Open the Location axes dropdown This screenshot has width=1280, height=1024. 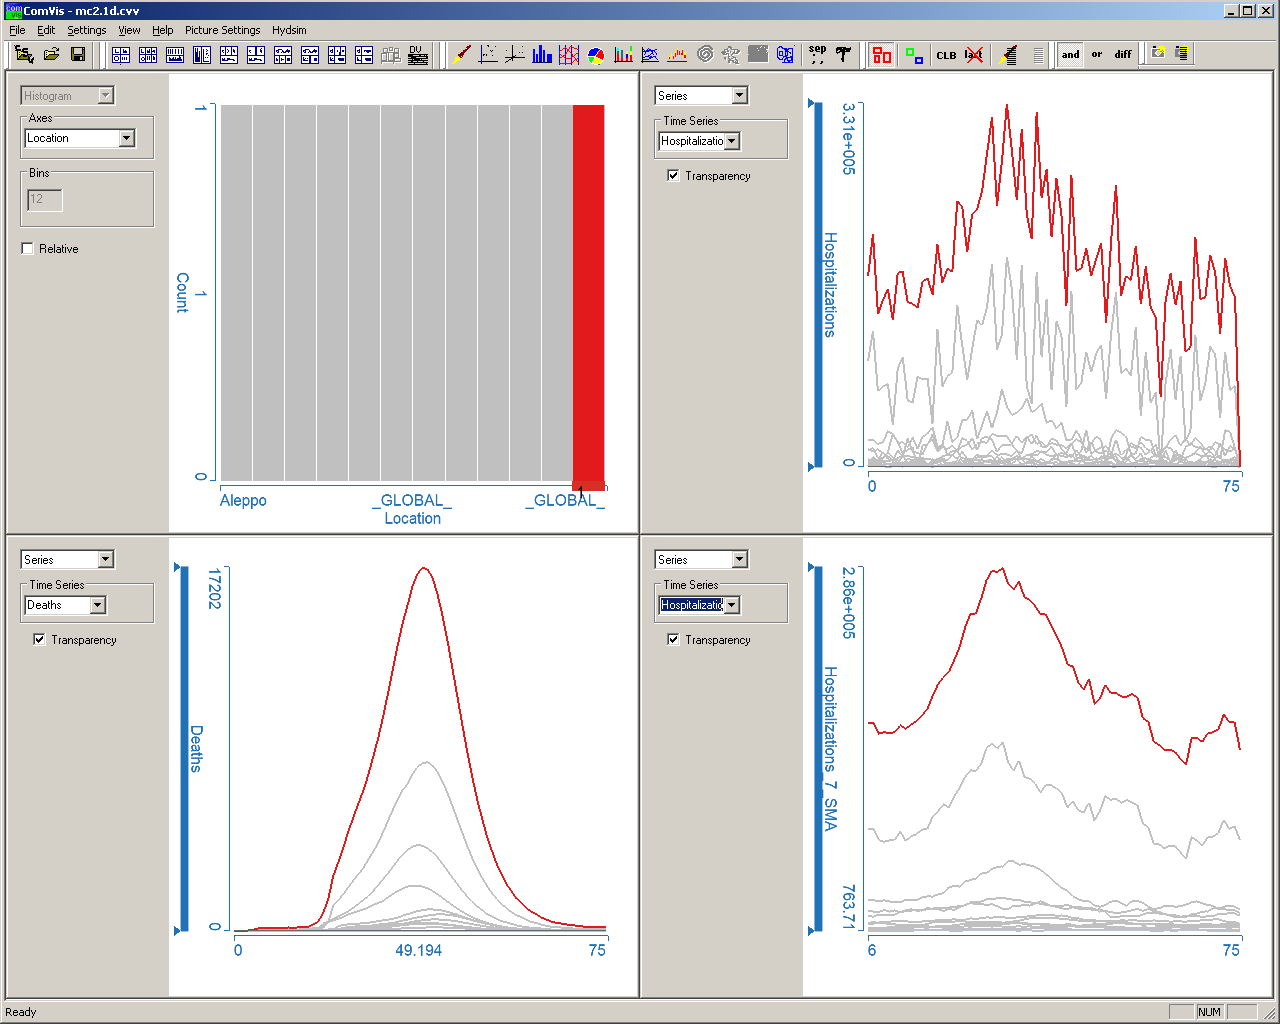(x=127, y=139)
